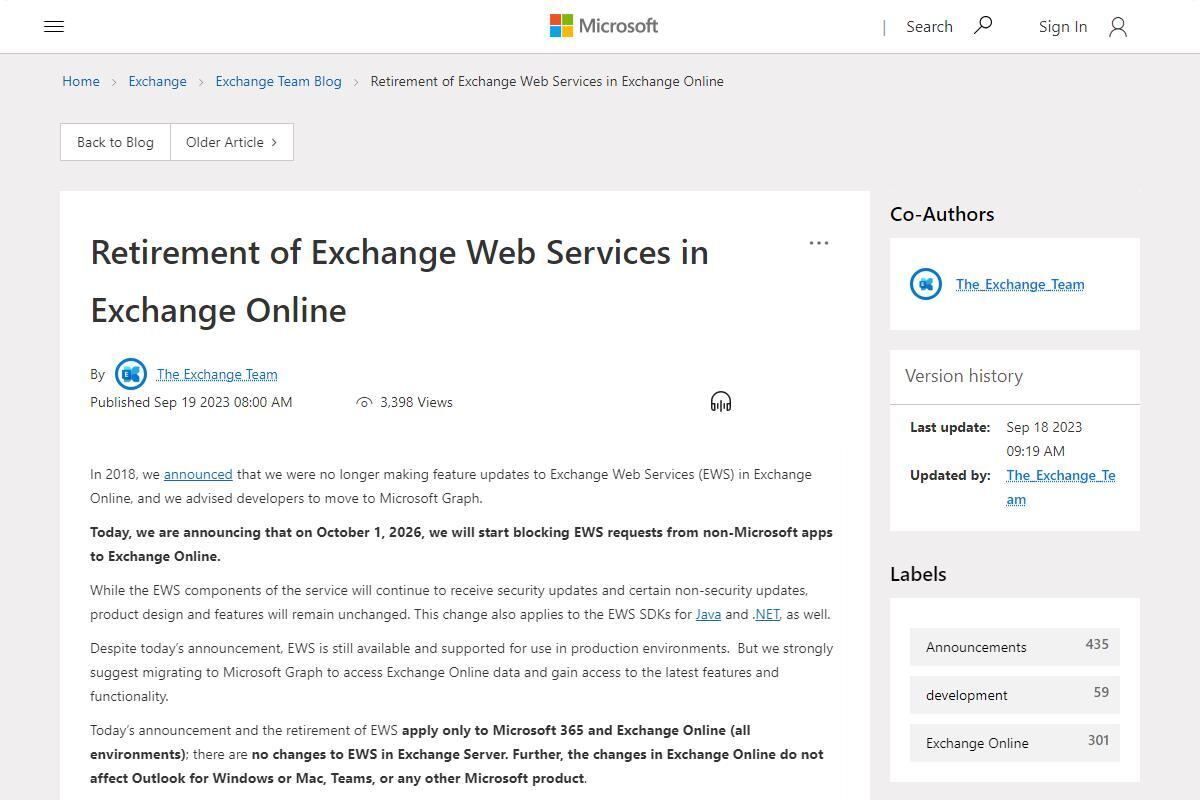Open the hamburger navigation menu
This screenshot has height=800, width=1200.
pyautogui.click(x=54, y=27)
